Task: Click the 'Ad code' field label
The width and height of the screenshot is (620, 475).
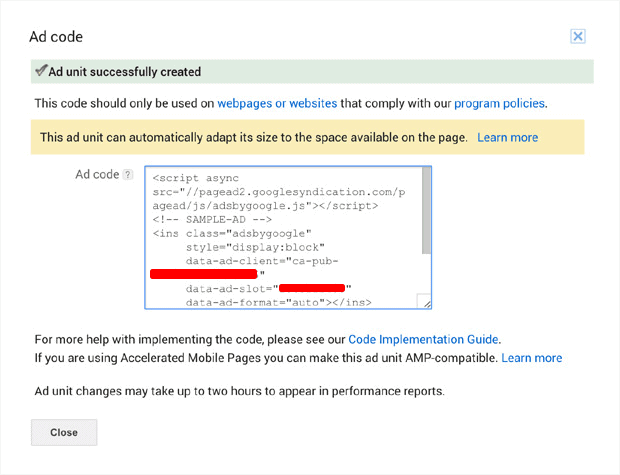Action: 97,174
